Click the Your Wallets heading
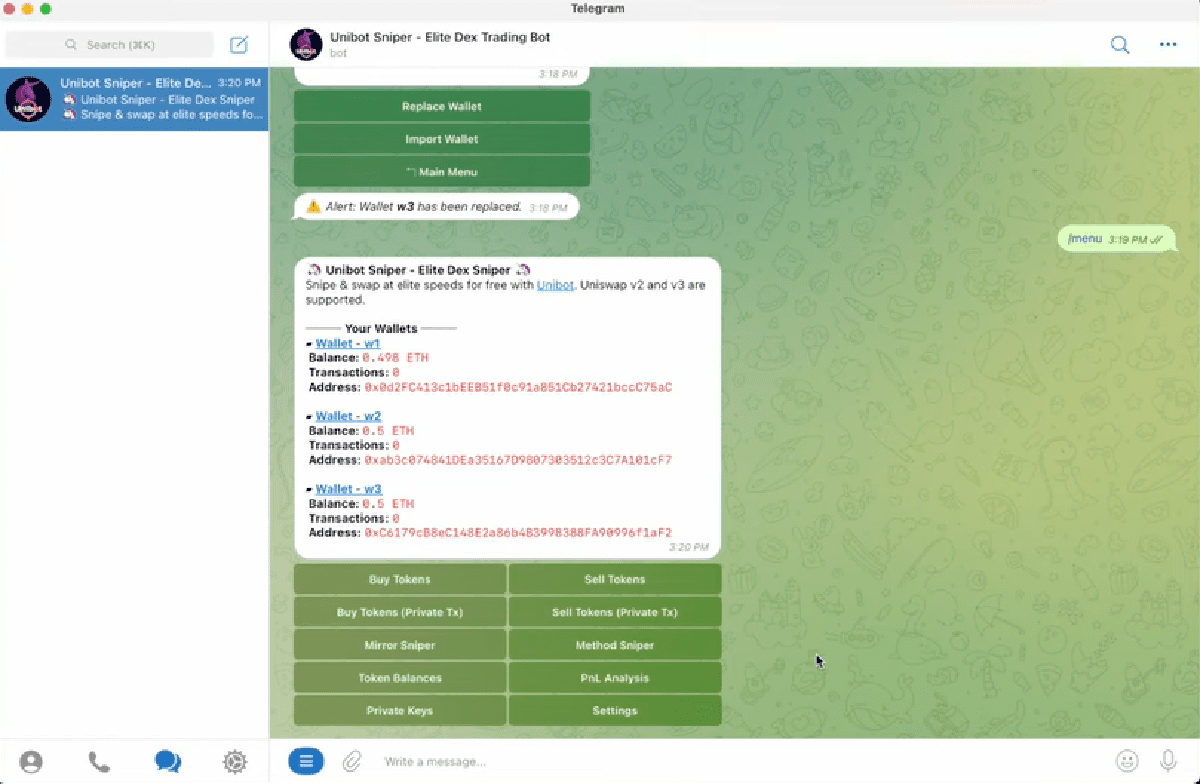The width and height of the screenshot is (1200, 784). tap(381, 328)
